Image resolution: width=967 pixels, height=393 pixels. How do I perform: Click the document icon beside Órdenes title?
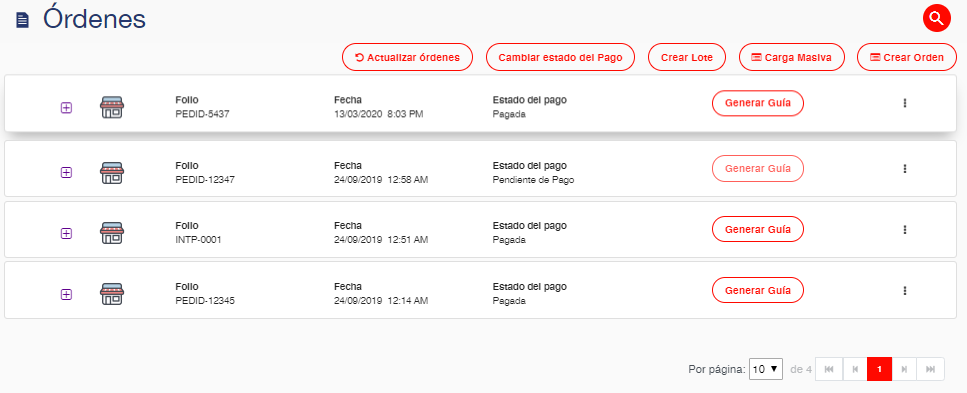pos(23,20)
